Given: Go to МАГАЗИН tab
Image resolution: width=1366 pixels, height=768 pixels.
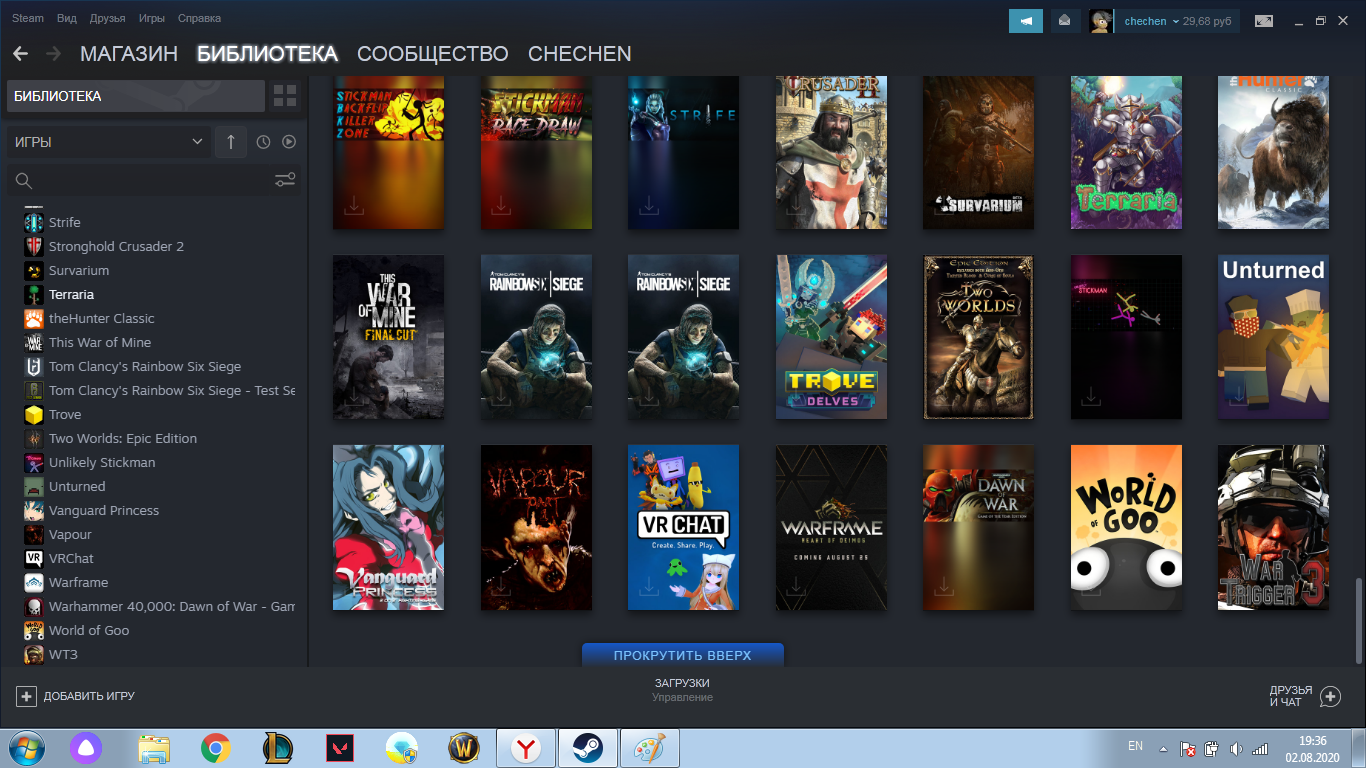Looking at the screenshot, I should pos(129,54).
